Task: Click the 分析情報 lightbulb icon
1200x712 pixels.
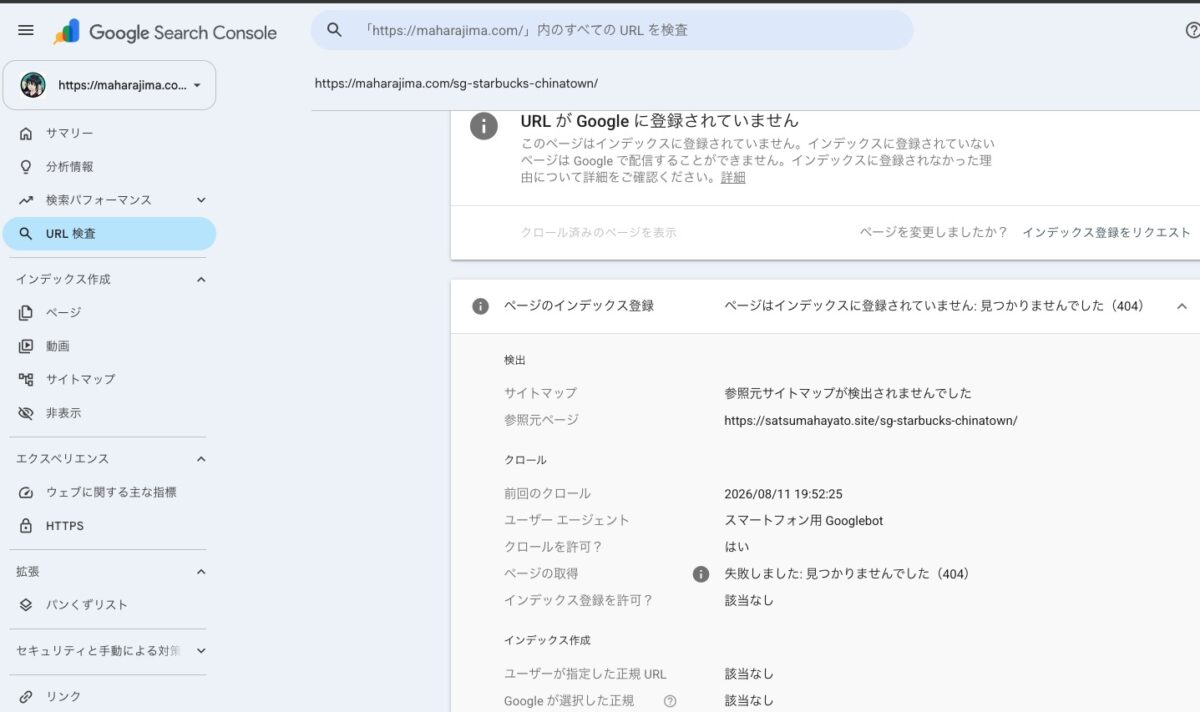Action: pos(26,166)
